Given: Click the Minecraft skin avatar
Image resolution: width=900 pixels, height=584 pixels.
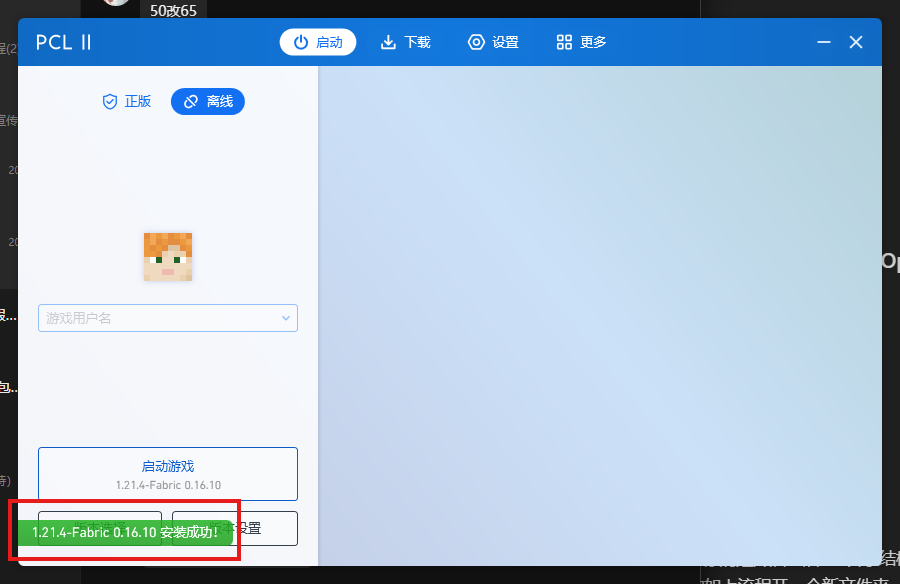Looking at the screenshot, I should click(x=167, y=256).
